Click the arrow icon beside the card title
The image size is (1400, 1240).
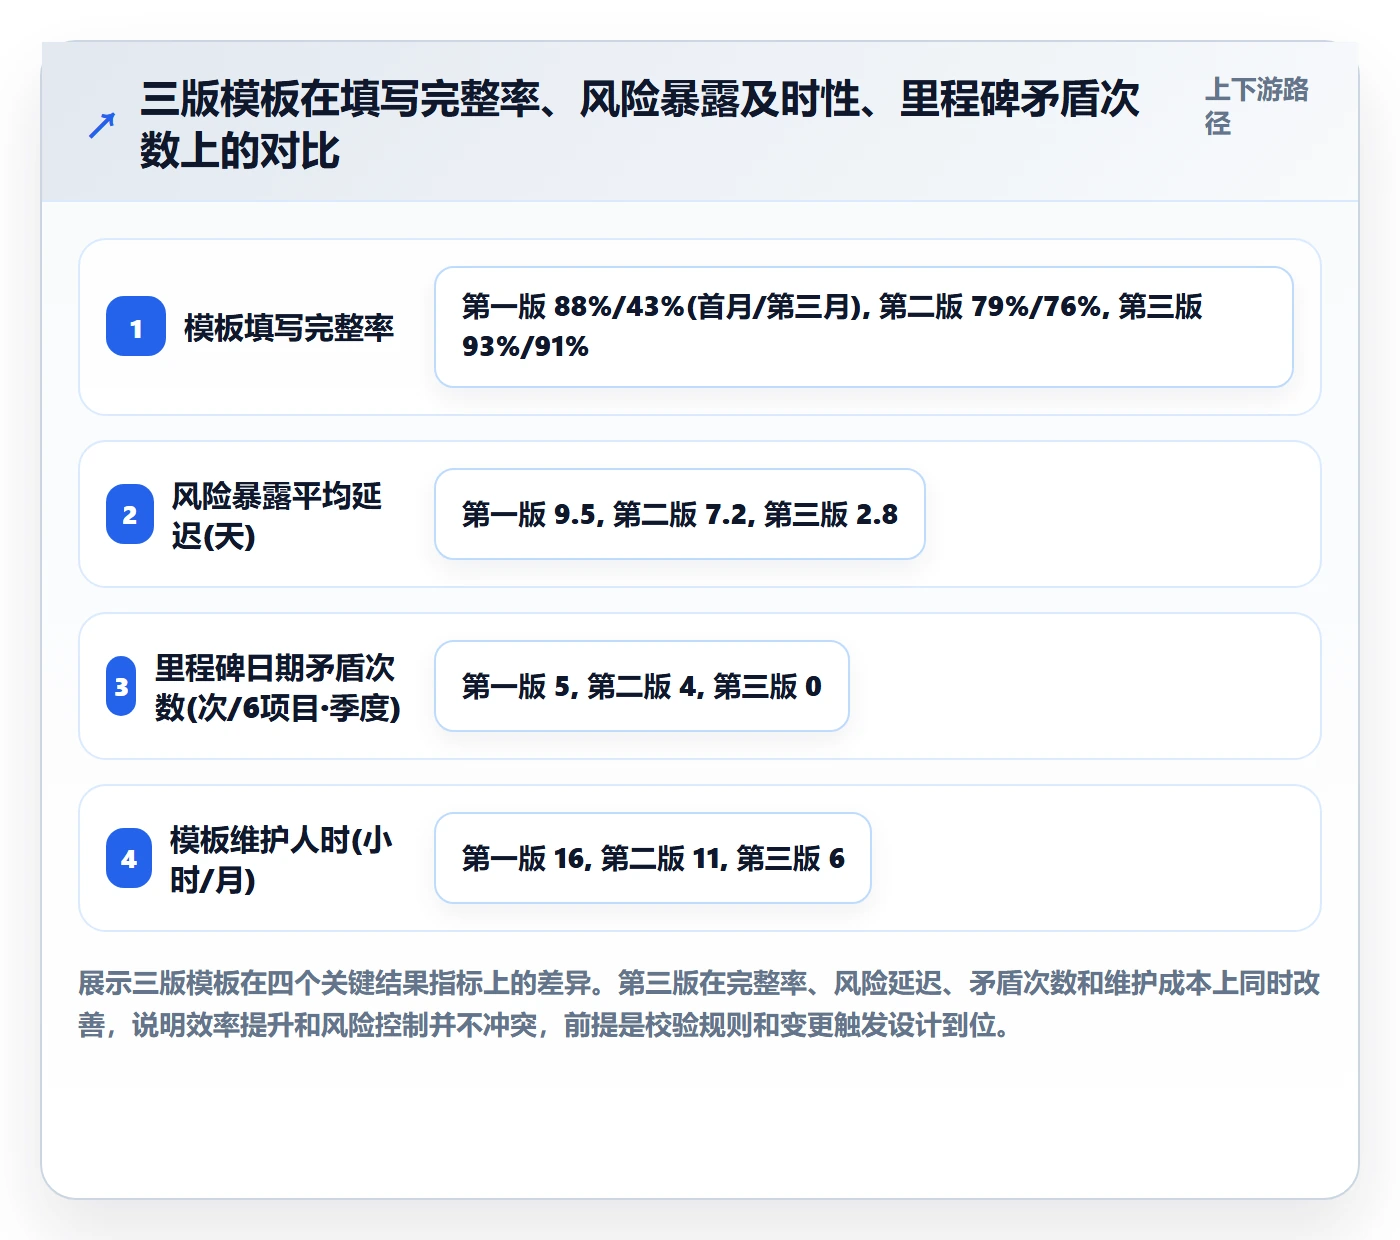[101, 126]
